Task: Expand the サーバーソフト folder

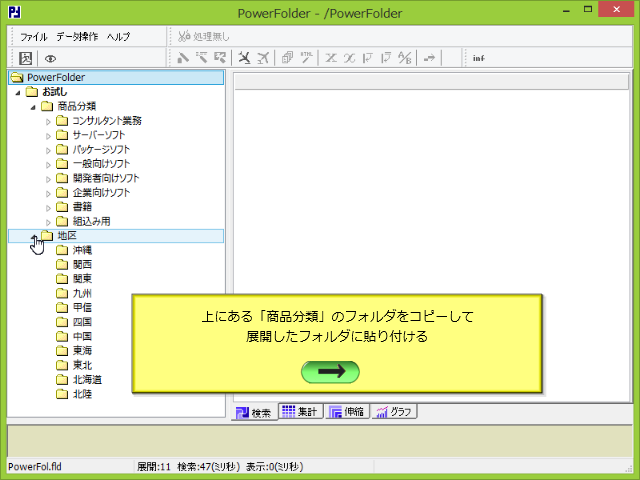Action: click(48, 136)
